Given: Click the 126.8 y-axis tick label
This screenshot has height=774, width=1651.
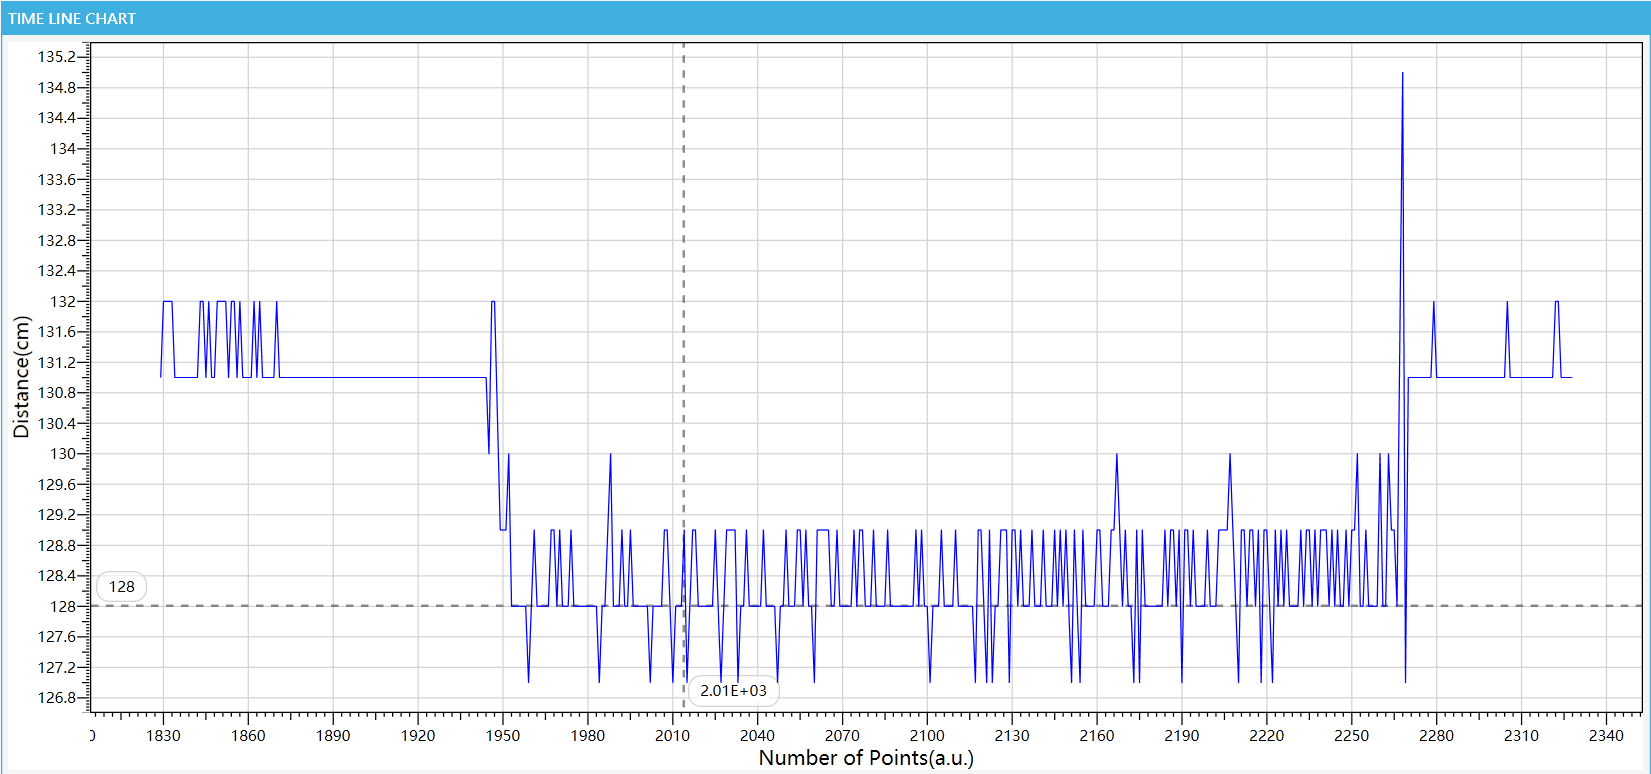Looking at the screenshot, I should (57, 698).
